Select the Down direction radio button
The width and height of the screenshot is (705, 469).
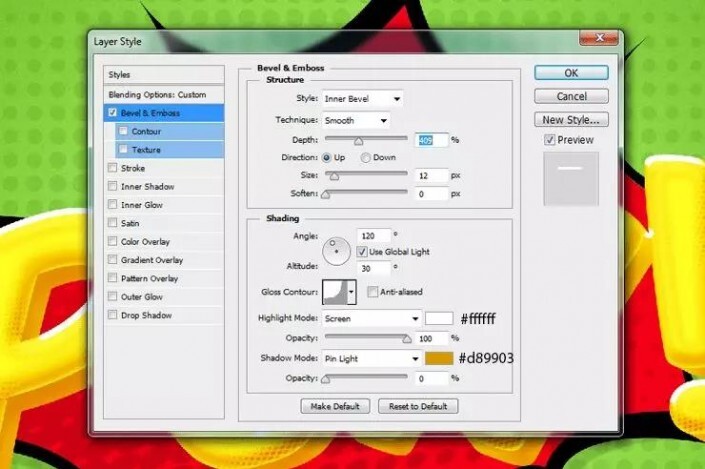tap(366, 158)
